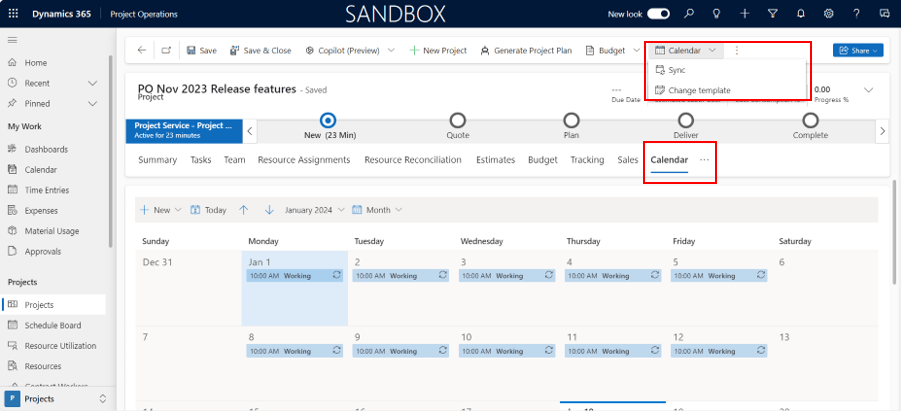
Task: Click the back arrow in command bar
Action: point(141,50)
